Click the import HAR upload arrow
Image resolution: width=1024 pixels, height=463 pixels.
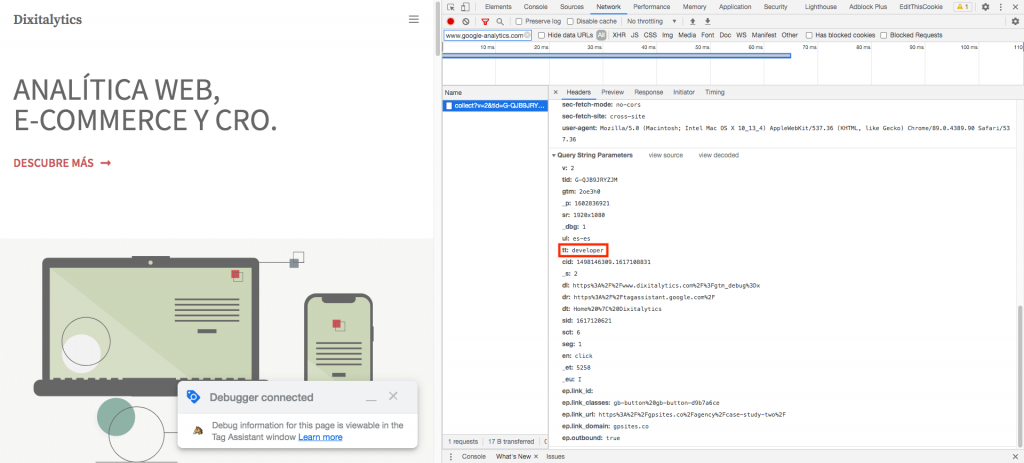(693, 21)
